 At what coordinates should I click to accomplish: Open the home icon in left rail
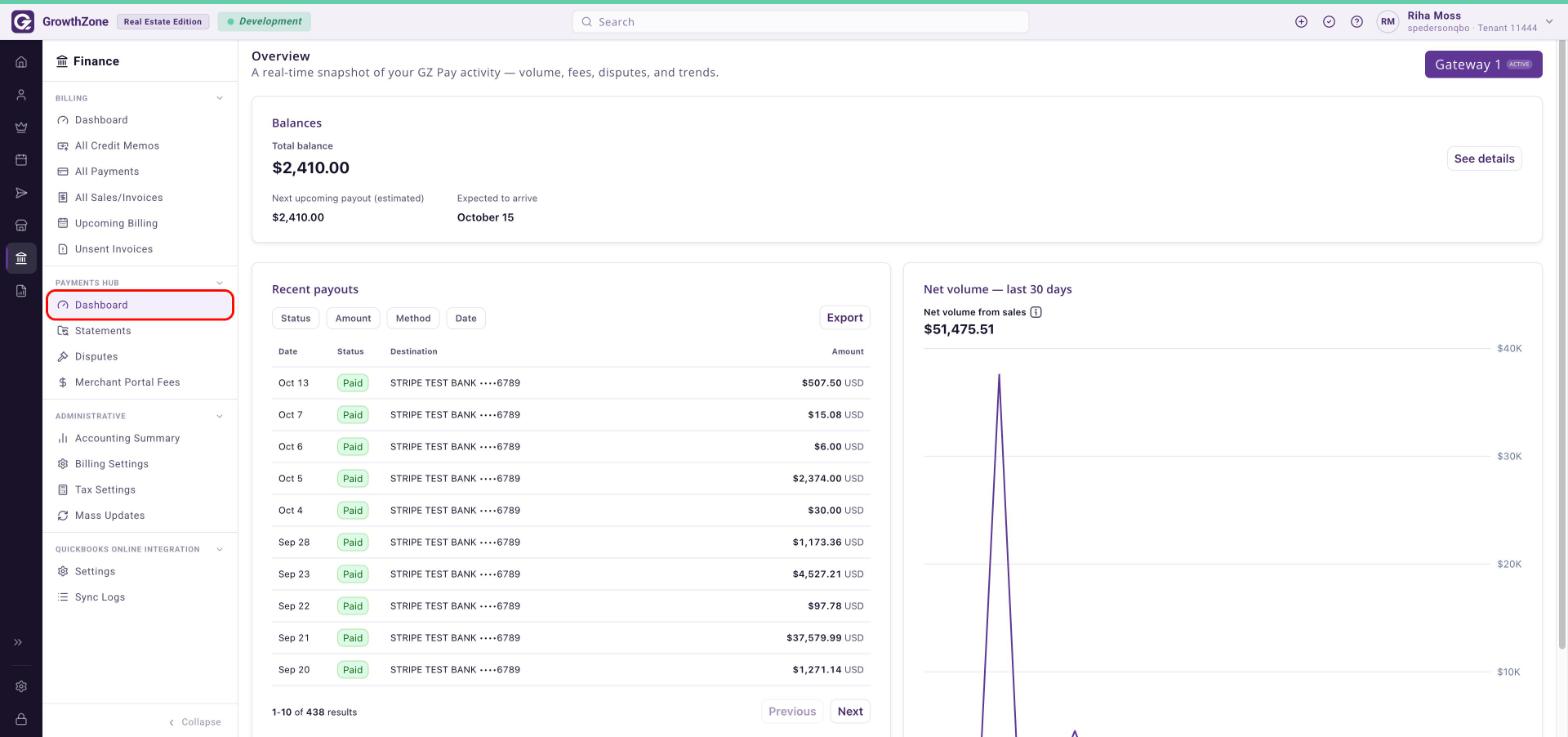tap(21, 62)
